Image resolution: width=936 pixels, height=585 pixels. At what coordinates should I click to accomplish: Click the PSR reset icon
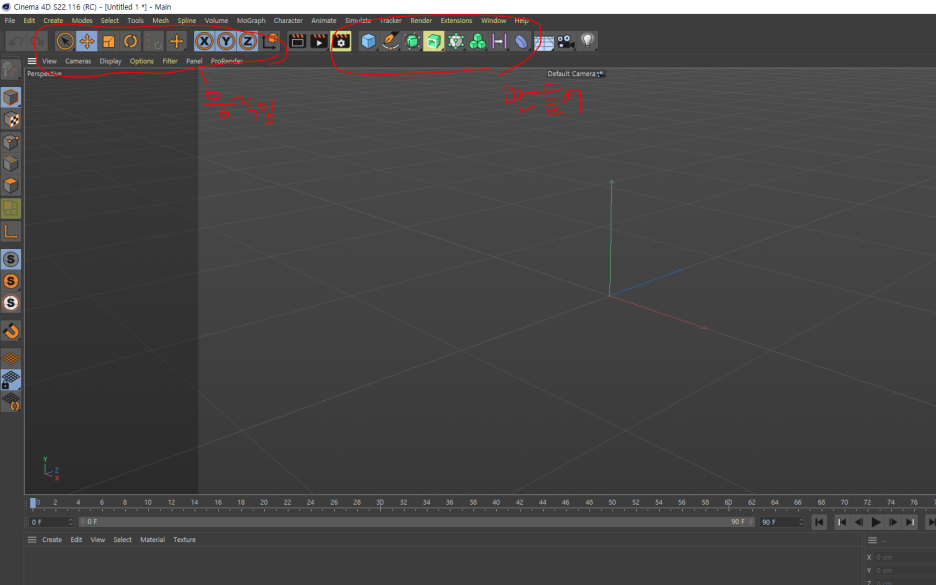[x=153, y=41]
